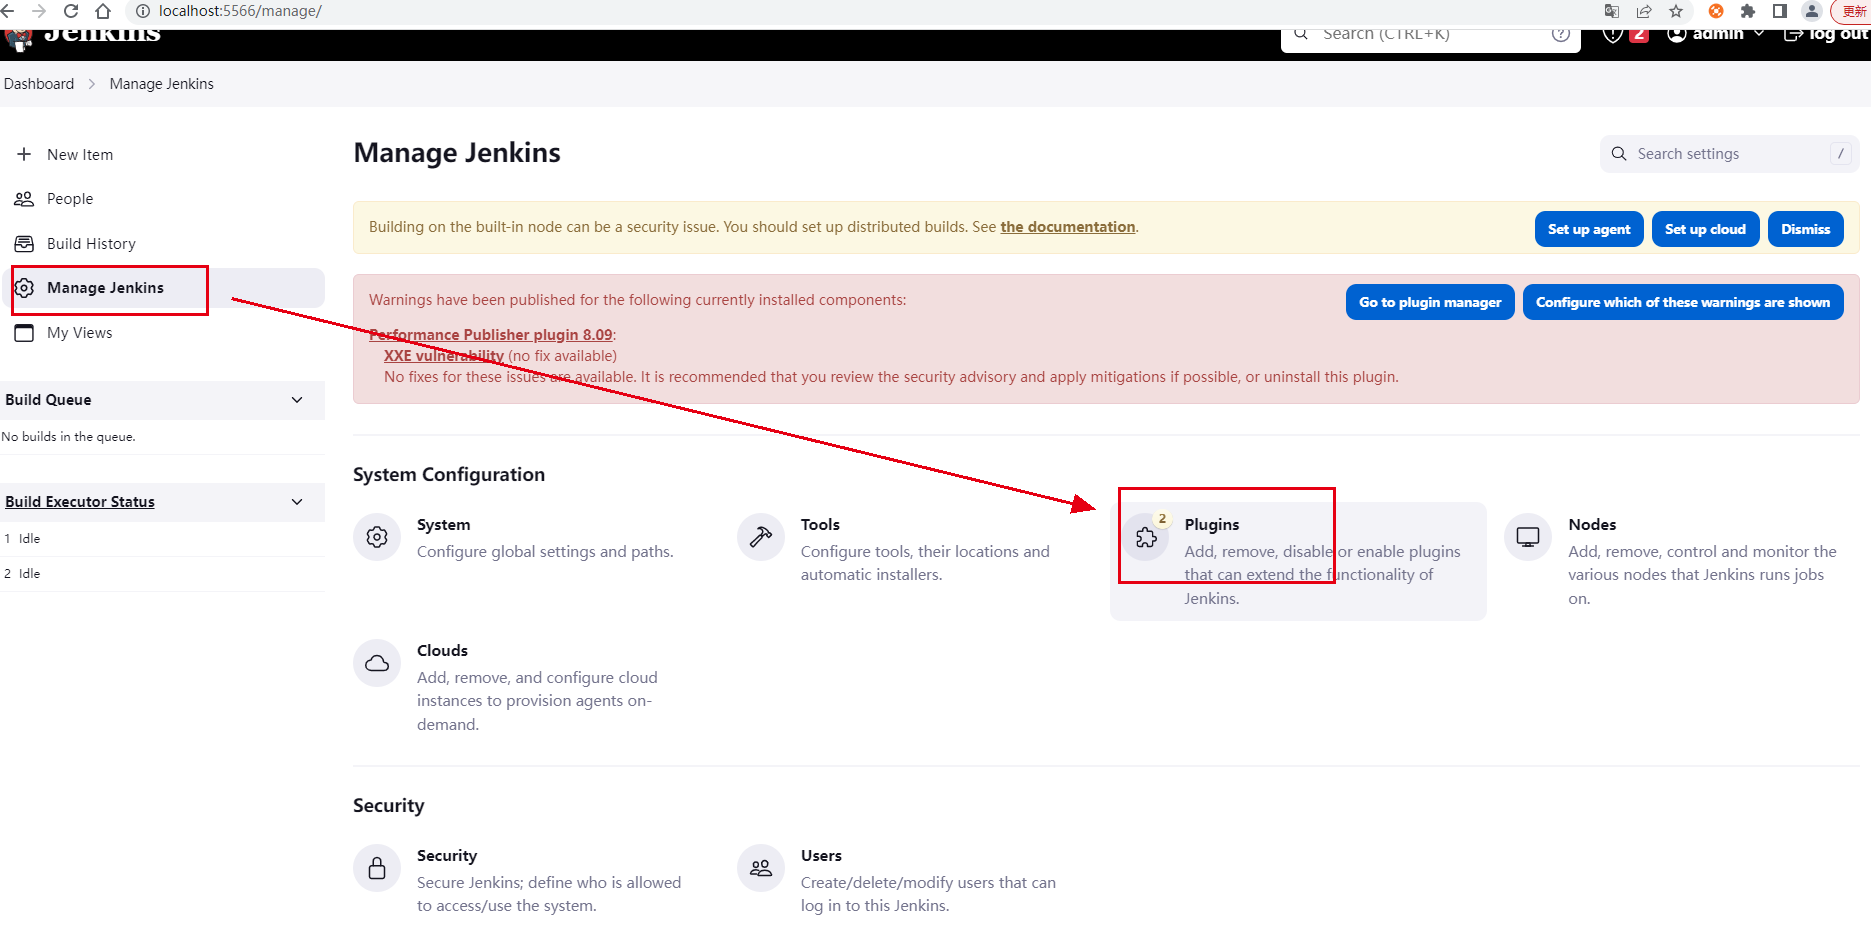Viewport: 1871px width, 928px height.
Task: Reload the page with refresh icon
Action: coord(71,11)
